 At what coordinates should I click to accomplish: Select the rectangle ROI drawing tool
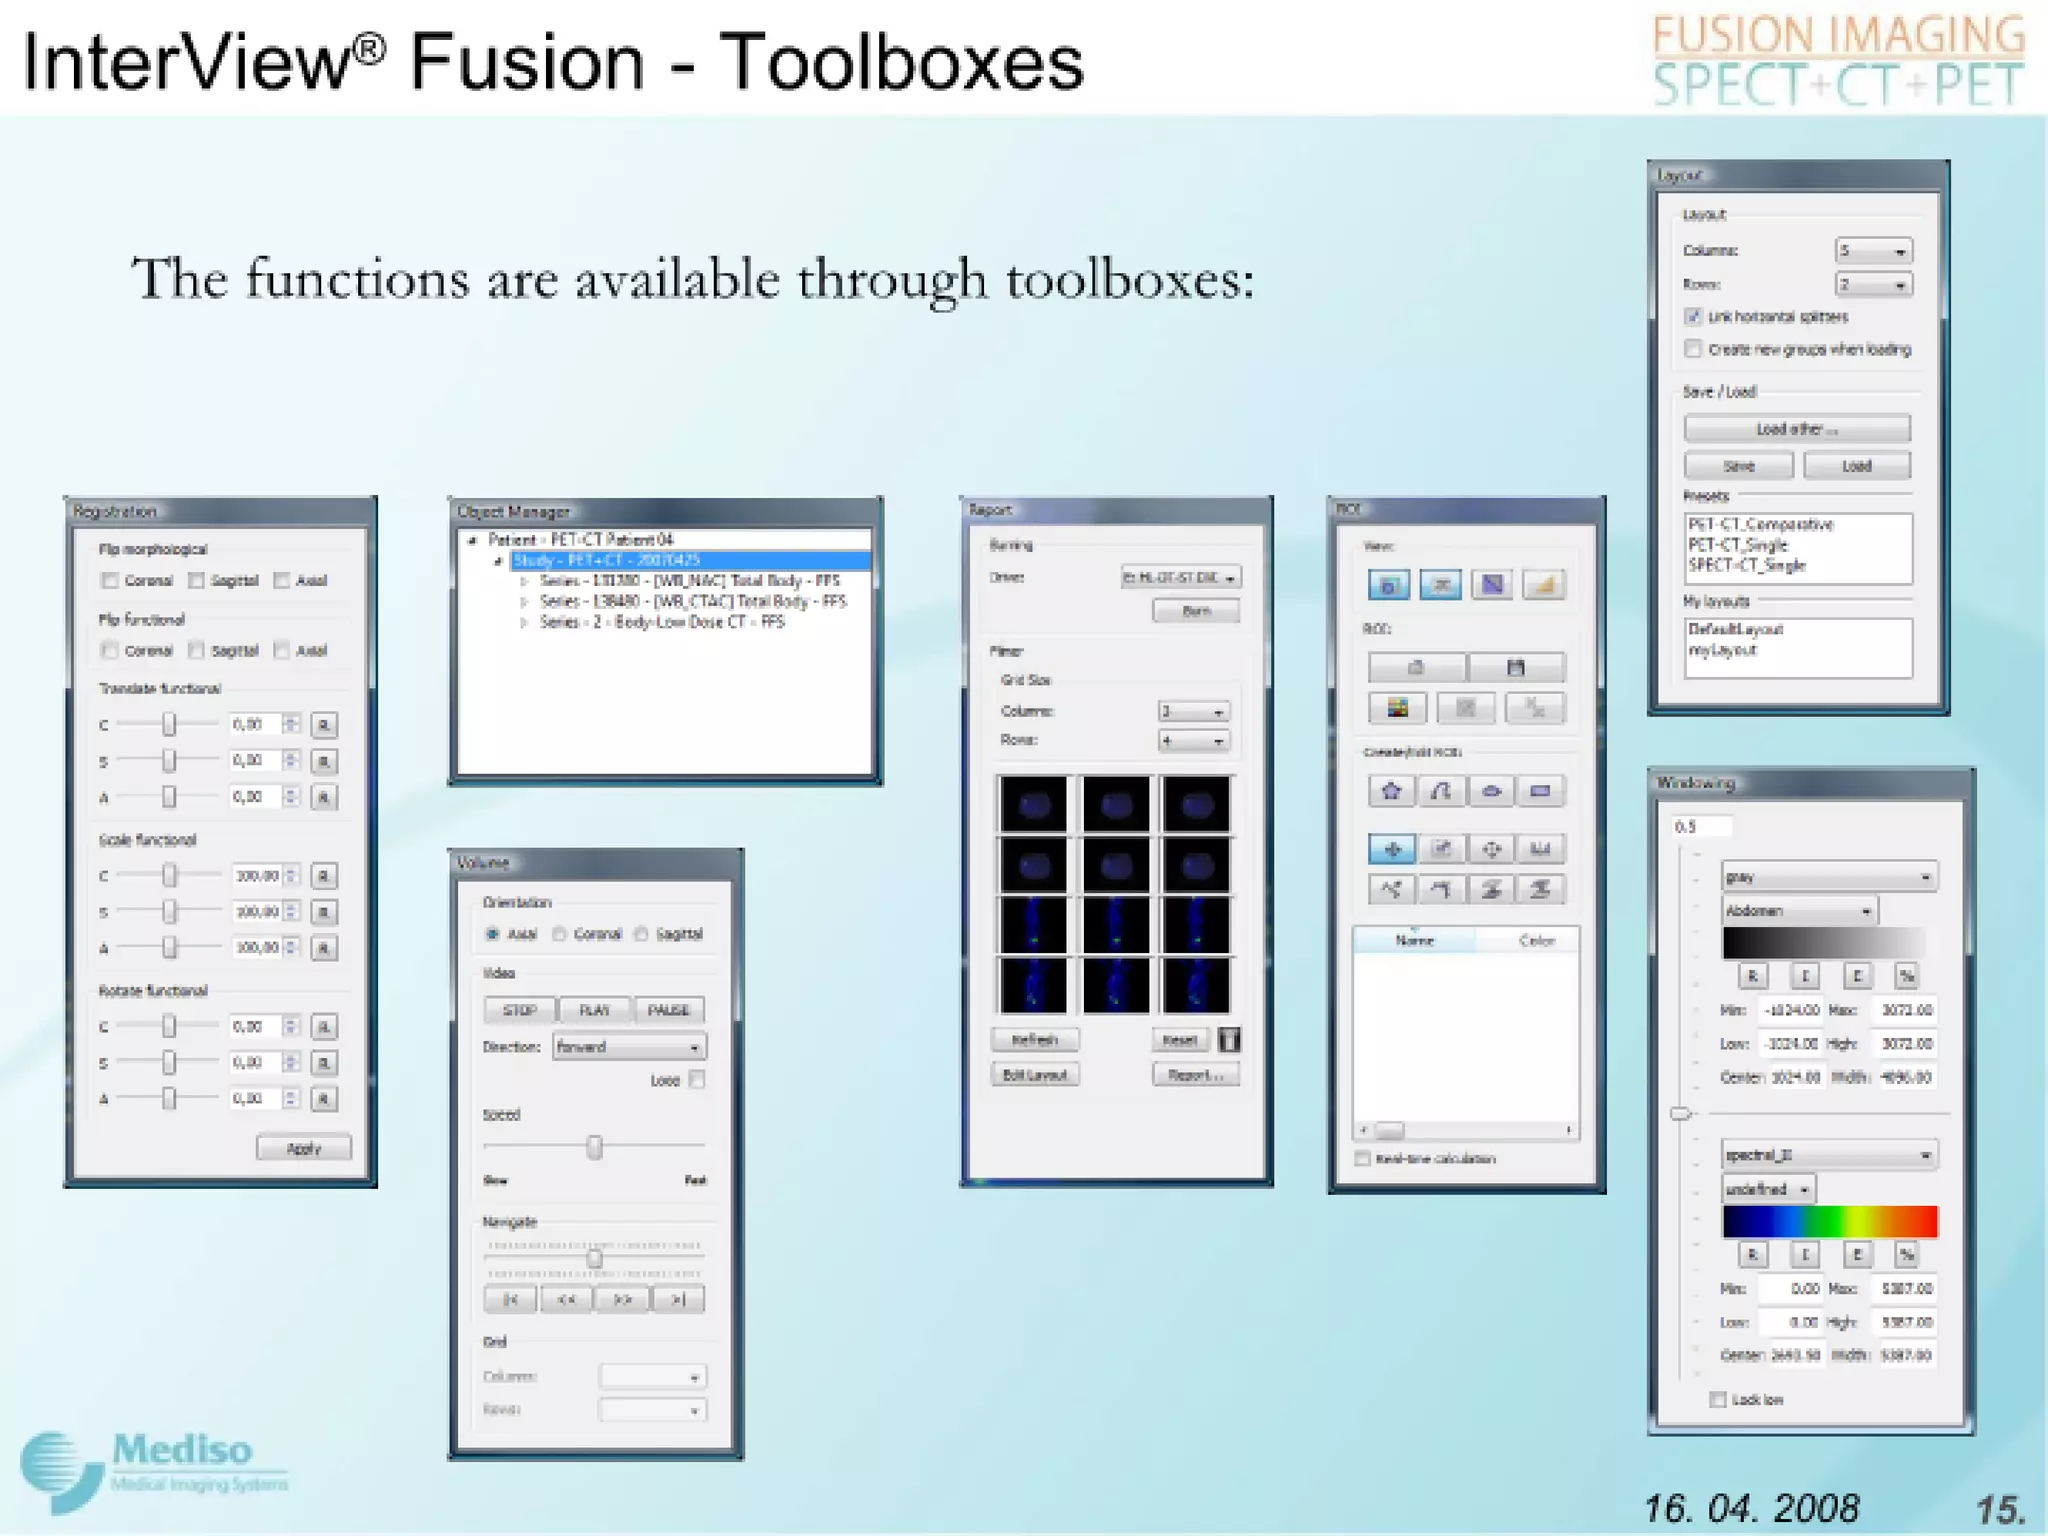[x=1540, y=792]
